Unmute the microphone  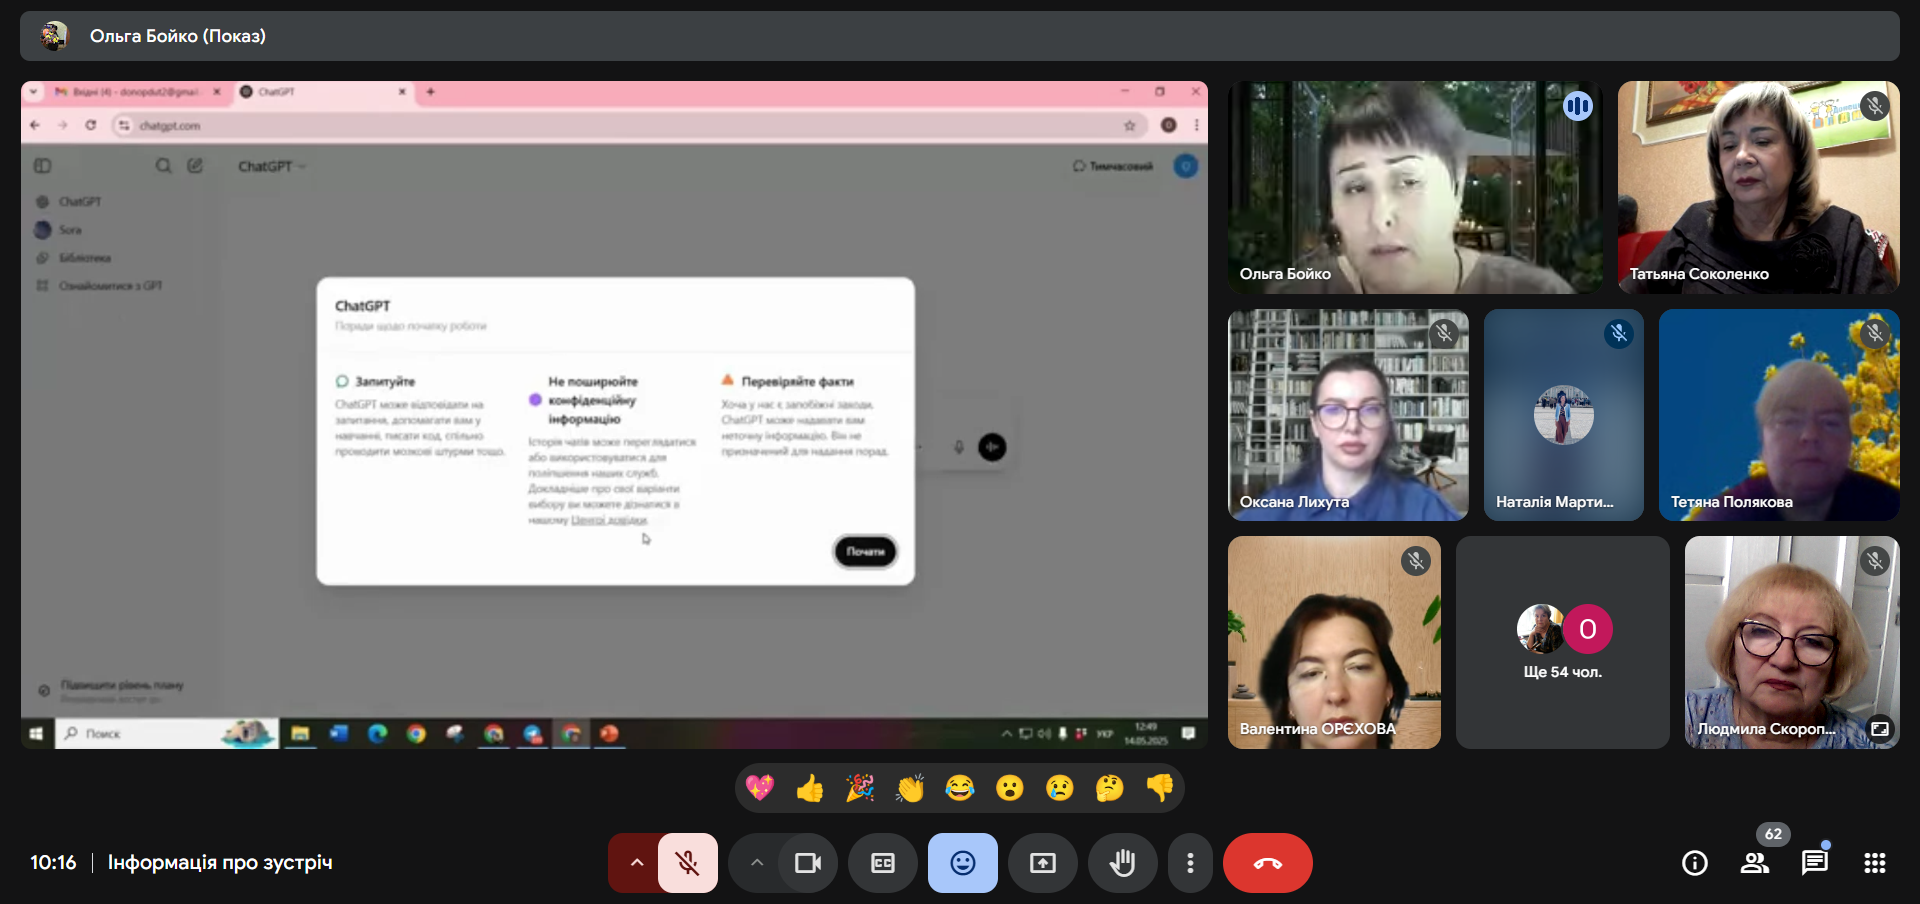(688, 863)
